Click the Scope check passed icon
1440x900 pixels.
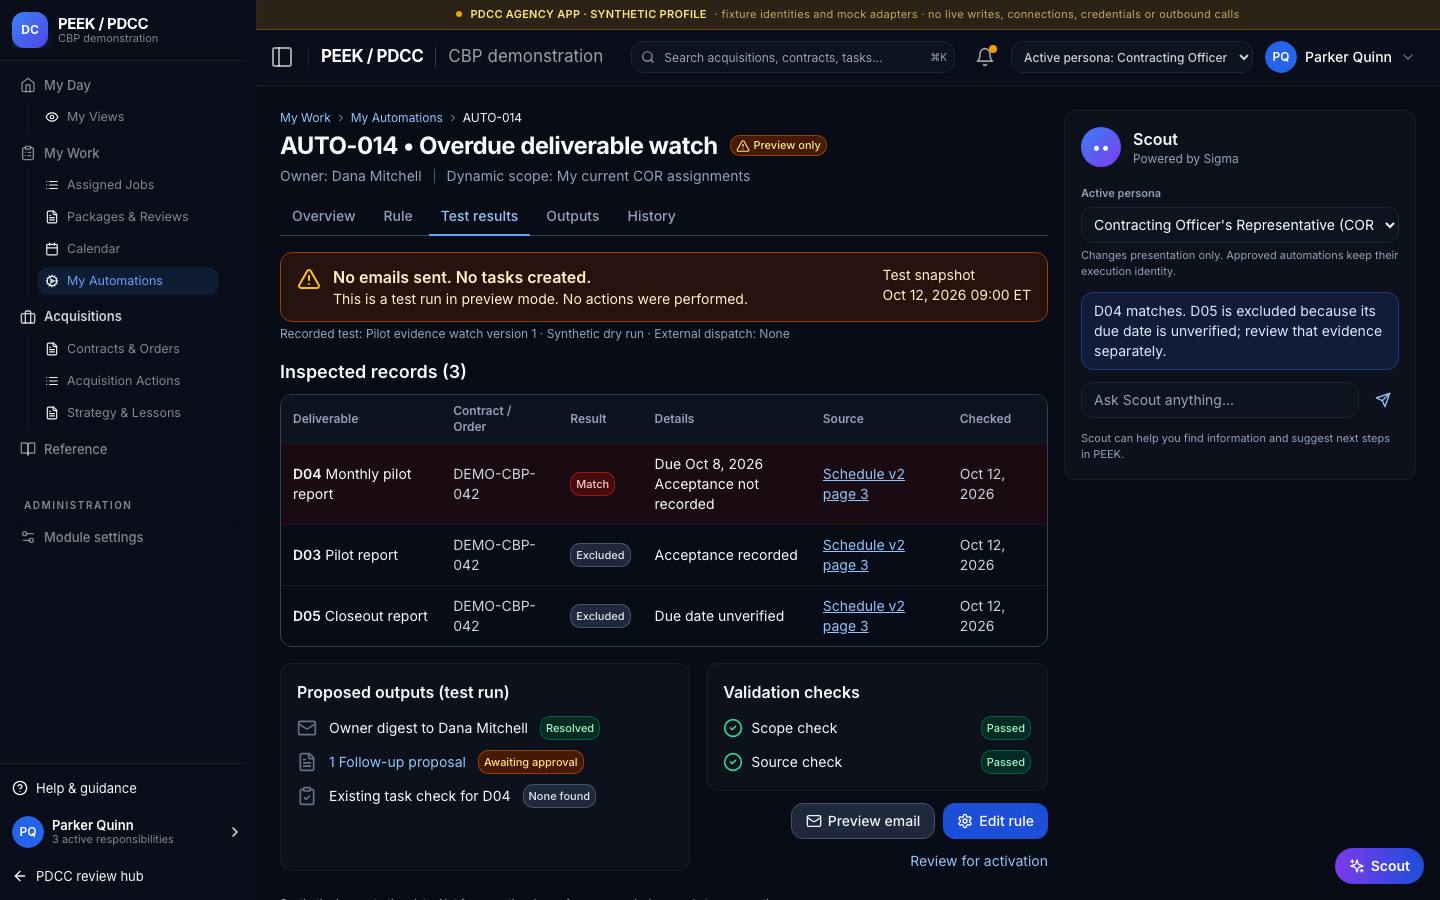click(x=733, y=728)
